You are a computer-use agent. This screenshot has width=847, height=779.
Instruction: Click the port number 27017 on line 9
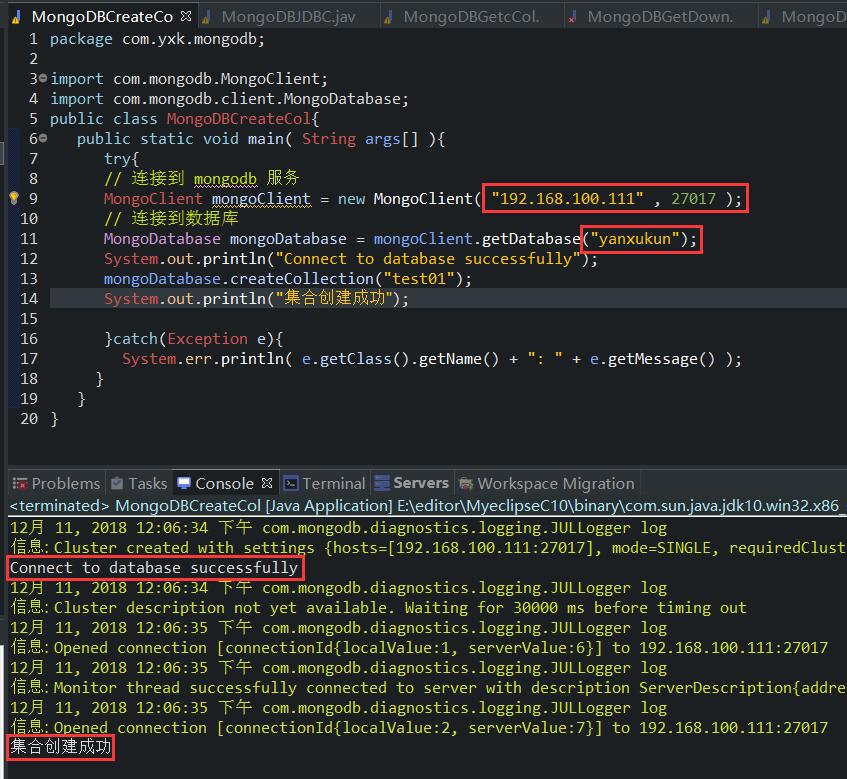[693, 198]
